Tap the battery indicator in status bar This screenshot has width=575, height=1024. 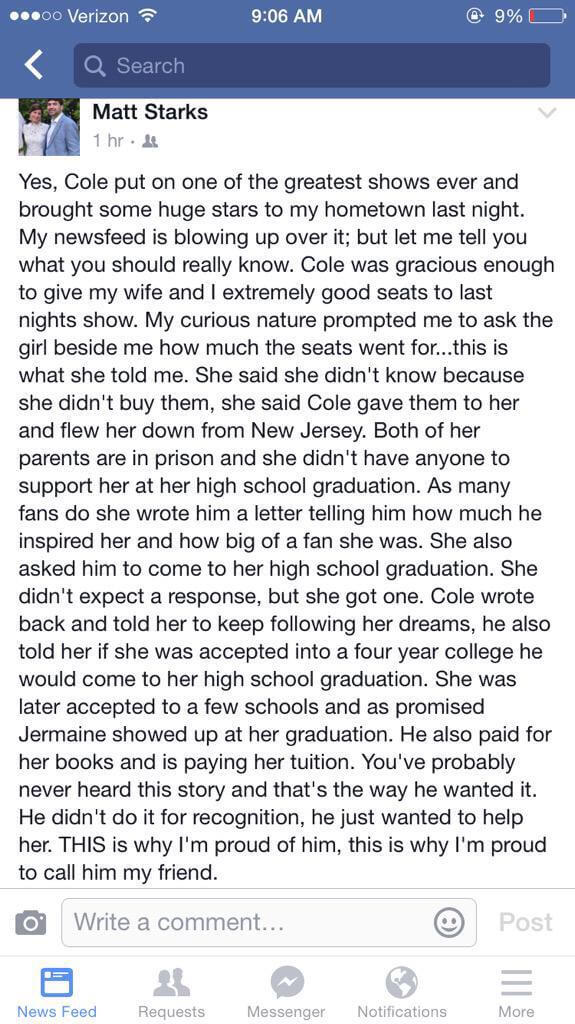point(547,16)
